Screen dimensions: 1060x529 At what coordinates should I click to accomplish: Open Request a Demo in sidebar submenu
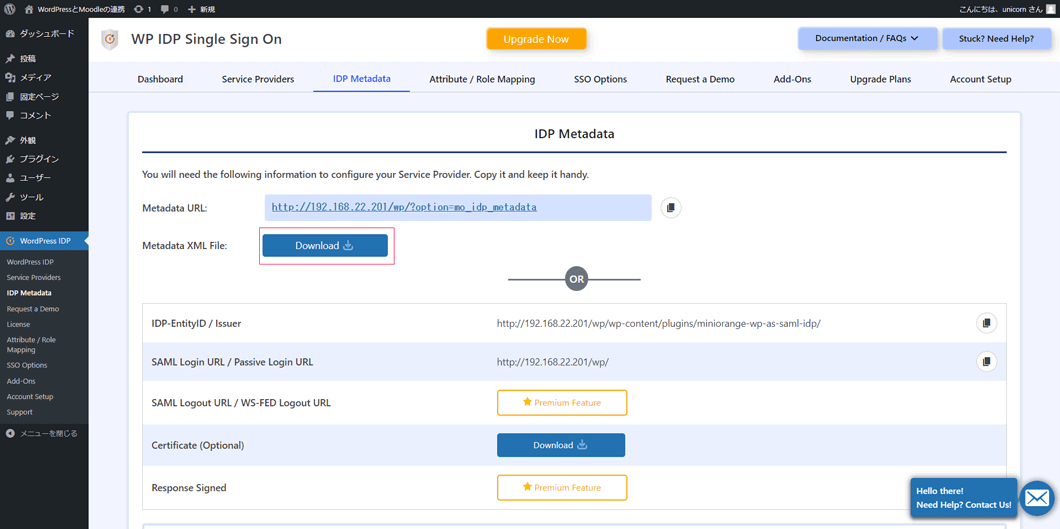click(x=32, y=309)
